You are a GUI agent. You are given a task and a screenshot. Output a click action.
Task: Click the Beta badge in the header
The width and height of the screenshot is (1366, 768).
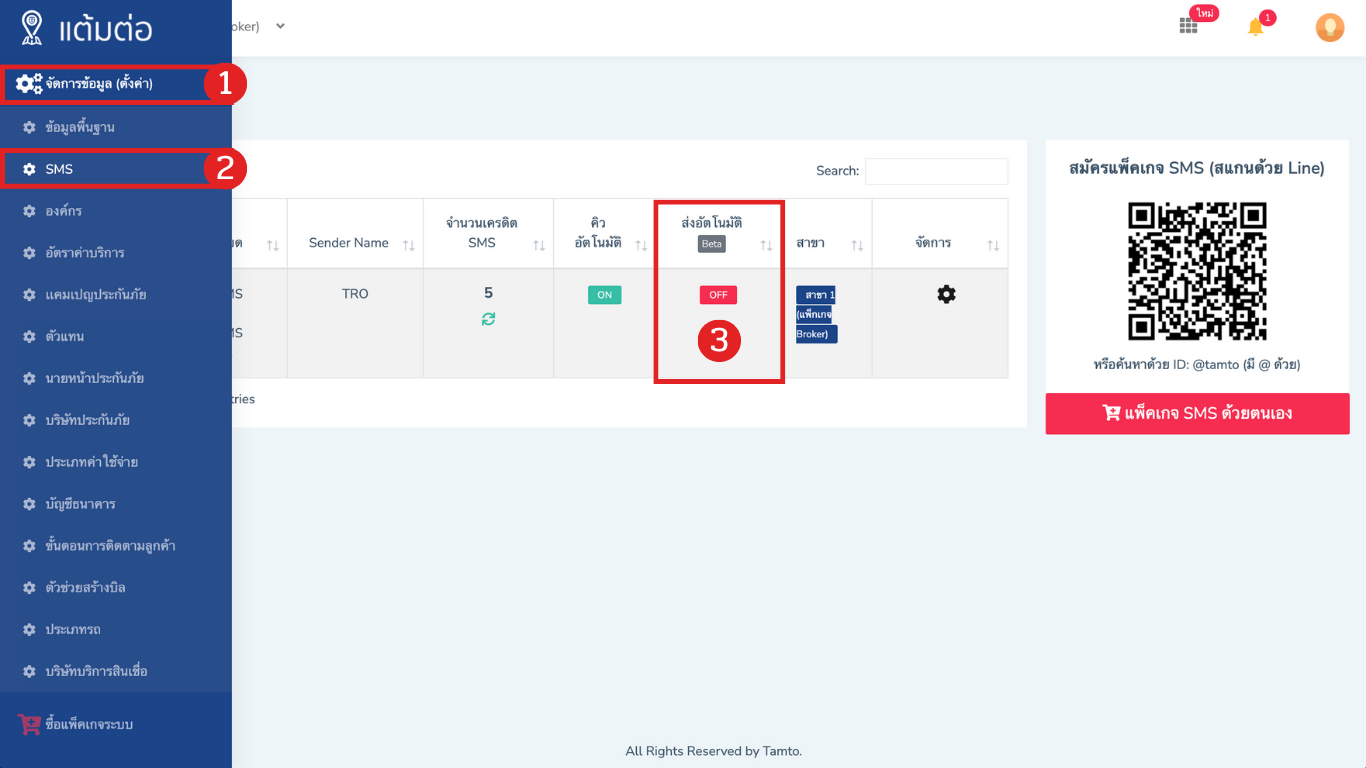pos(712,244)
